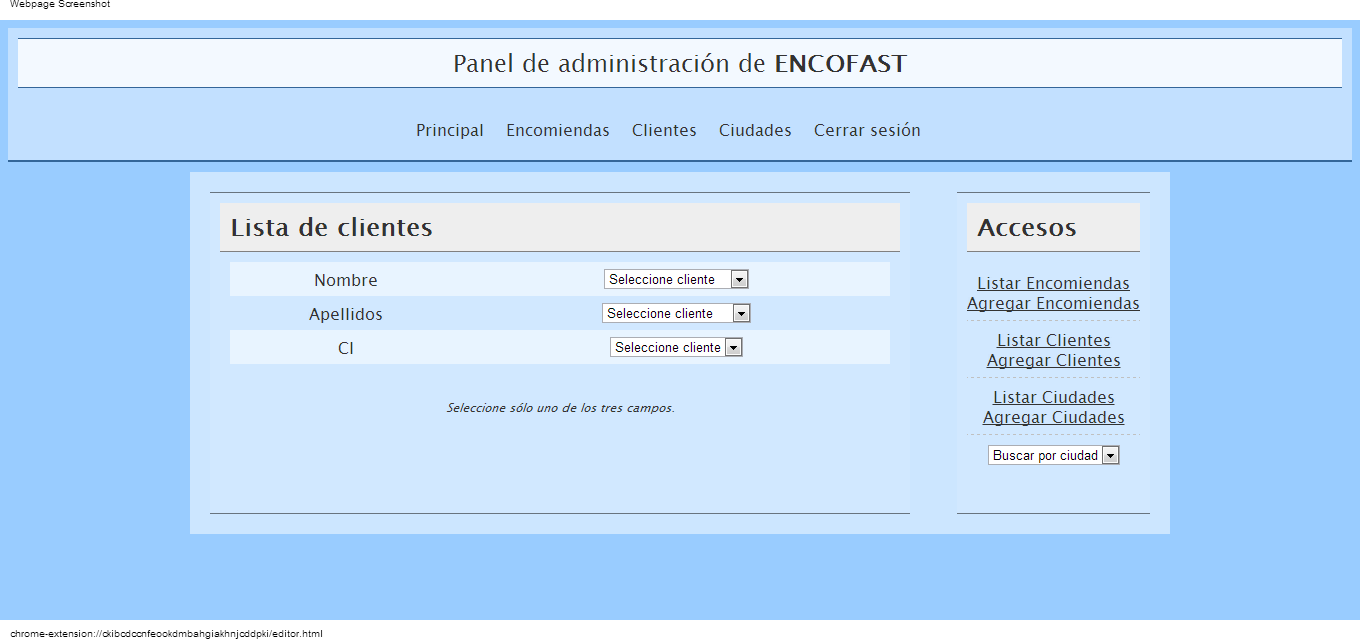This screenshot has height=640, width=1360.
Task: Click Cerrar sesión to log out
Action: pyautogui.click(x=866, y=130)
